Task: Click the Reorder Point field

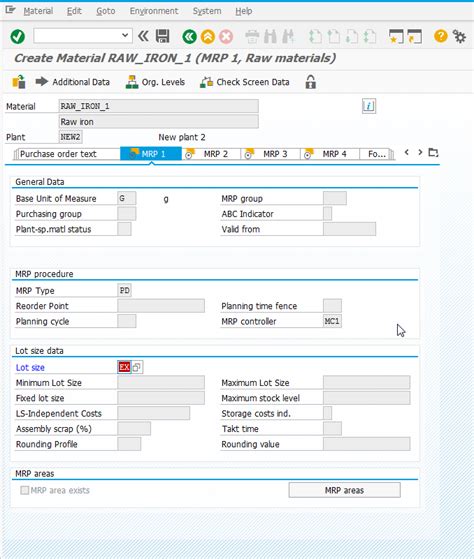Action: click(x=161, y=306)
